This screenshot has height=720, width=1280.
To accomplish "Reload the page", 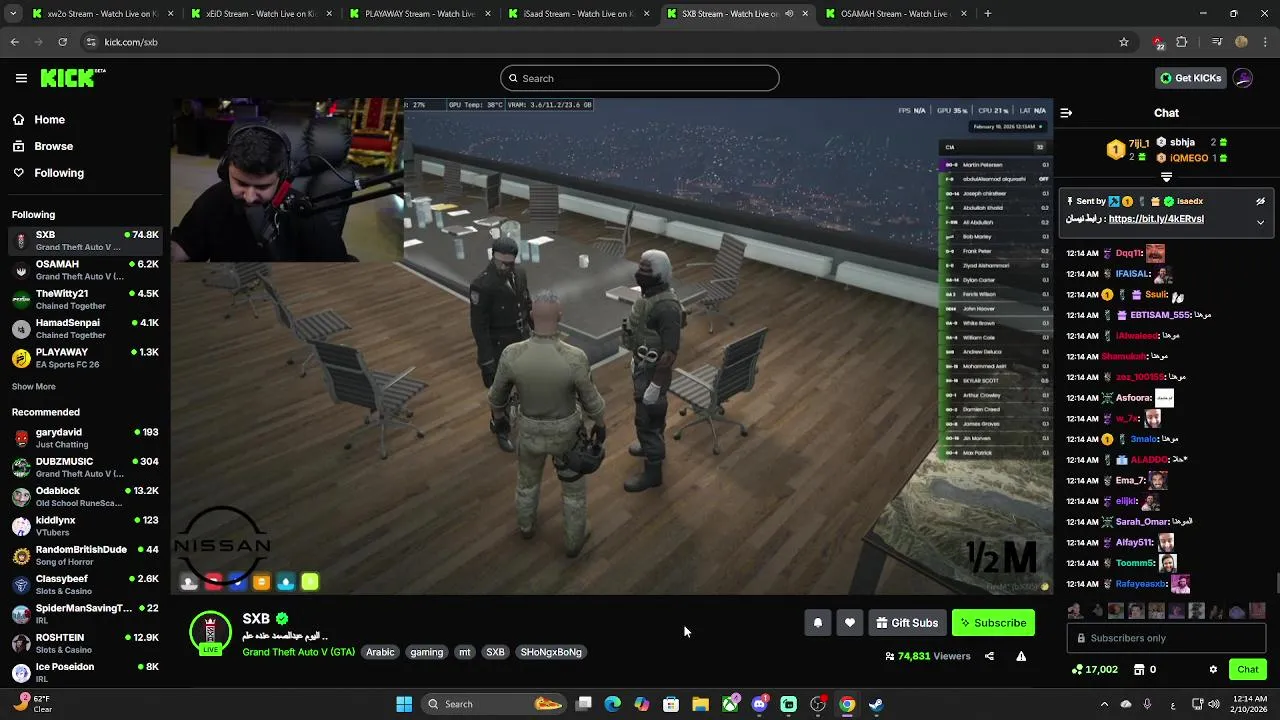I will (62, 42).
